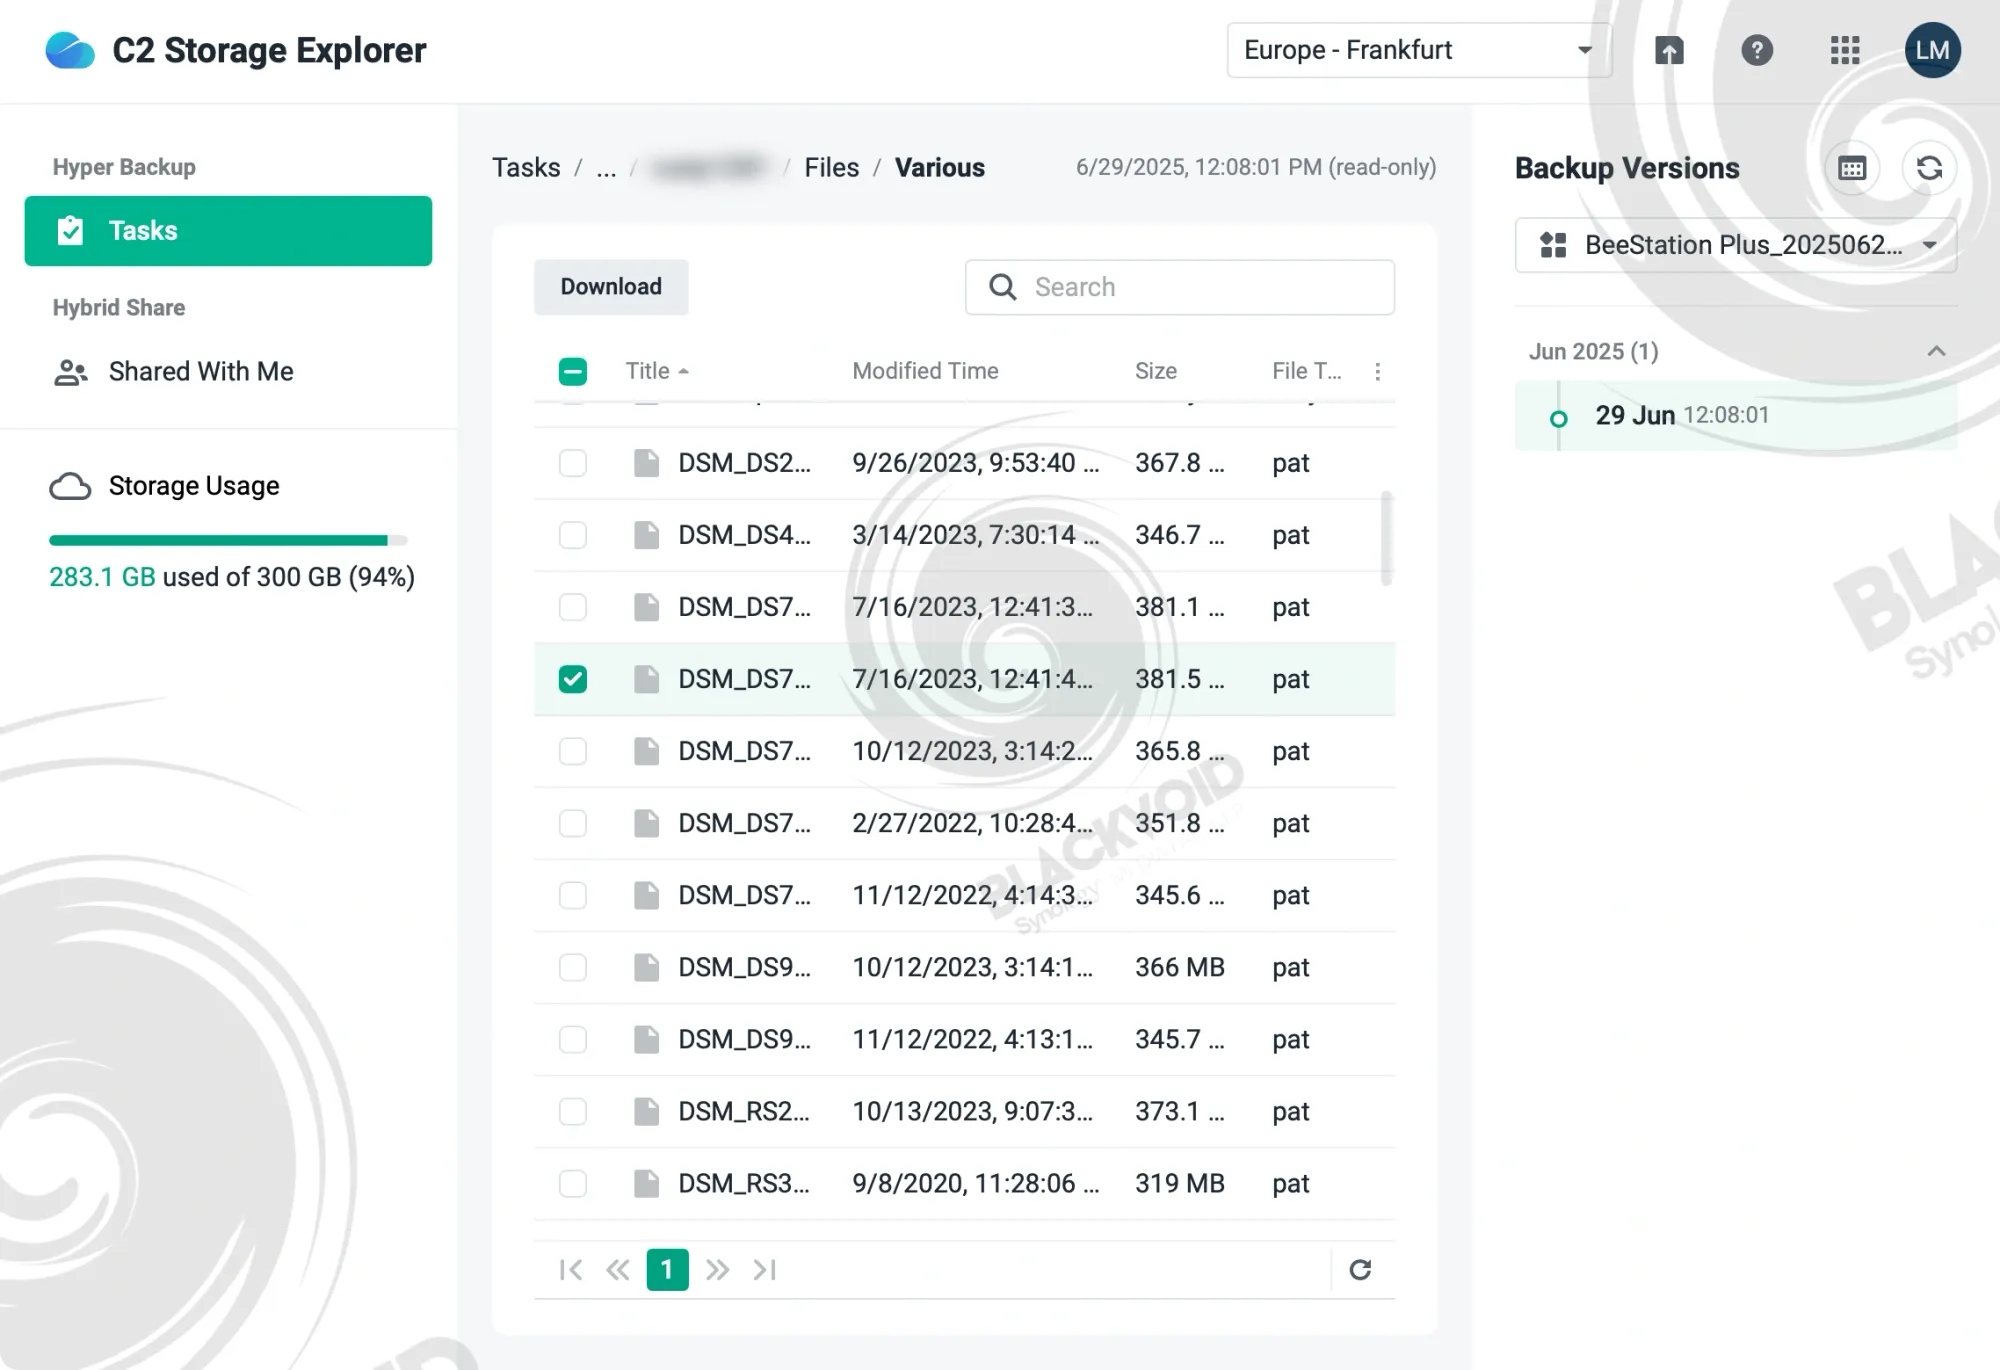Click the Various breadcrumb folder
The width and height of the screenshot is (2000, 1370).
940,168
